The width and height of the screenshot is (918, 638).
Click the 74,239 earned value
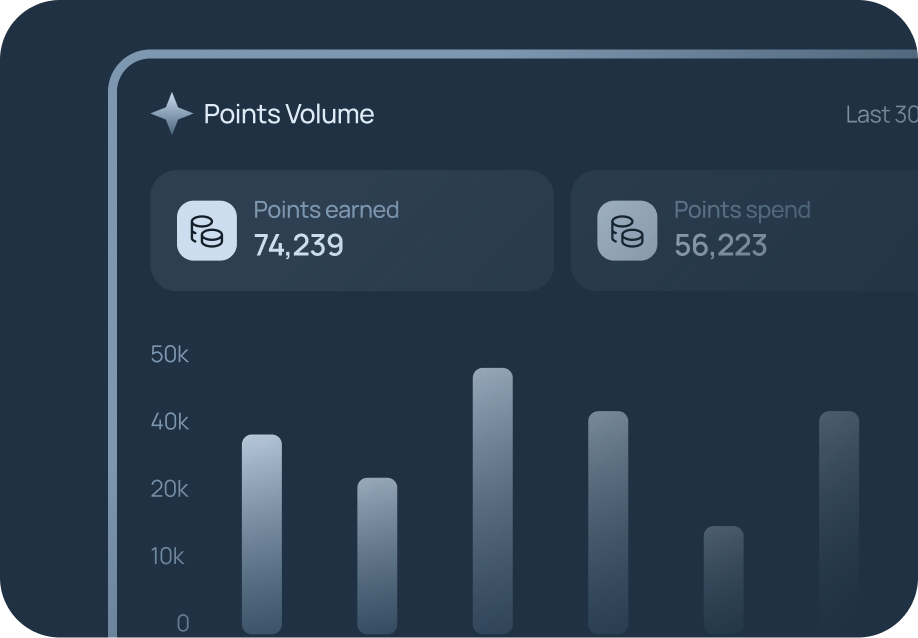[299, 245]
